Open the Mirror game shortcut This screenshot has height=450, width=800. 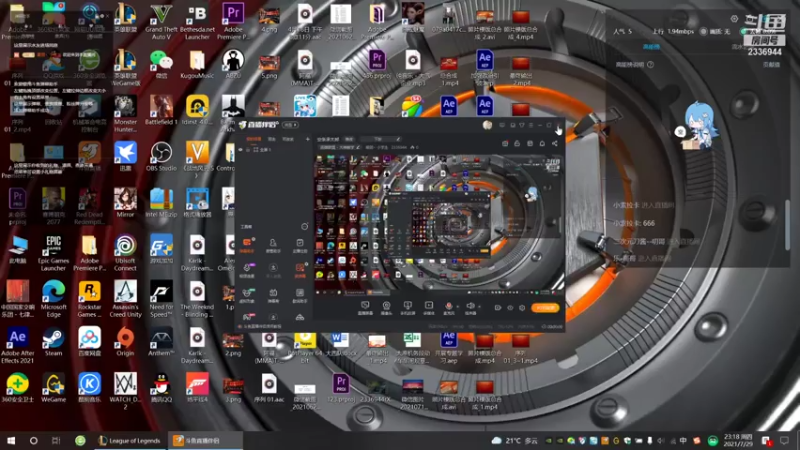pyautogui.click(x=125, y=203)
